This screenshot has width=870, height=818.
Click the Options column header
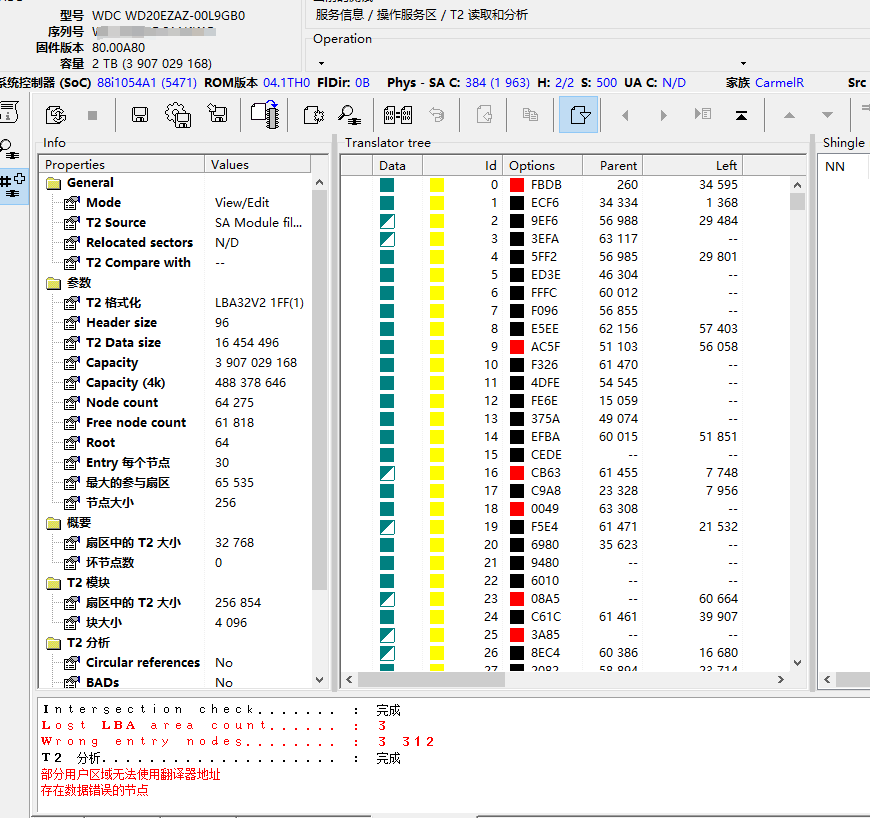point(543,166)
